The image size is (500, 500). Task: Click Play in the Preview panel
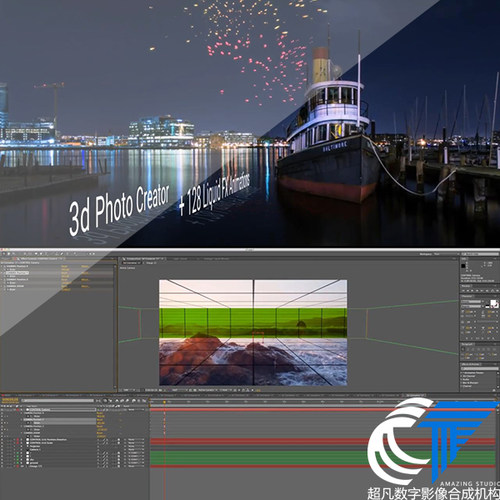tap(472, 291)
